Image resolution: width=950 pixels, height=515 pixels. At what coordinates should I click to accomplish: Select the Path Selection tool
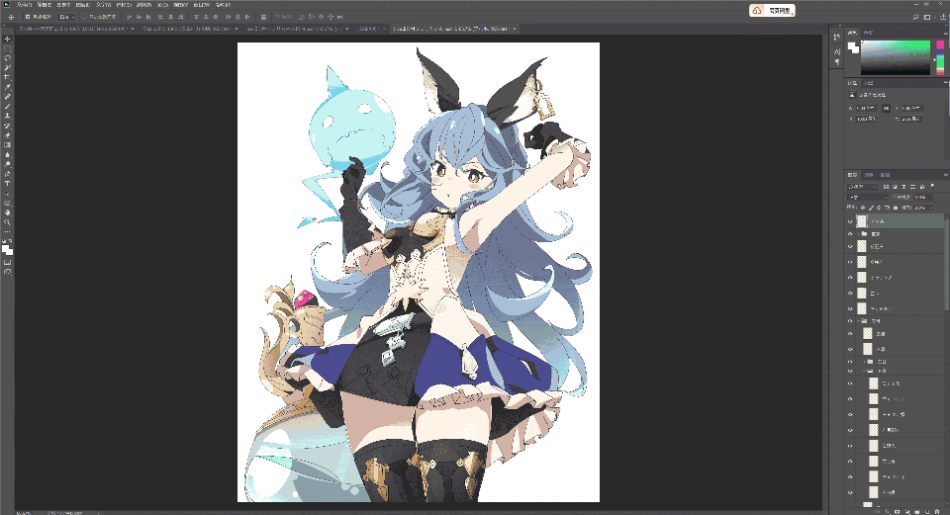(7, 193)
